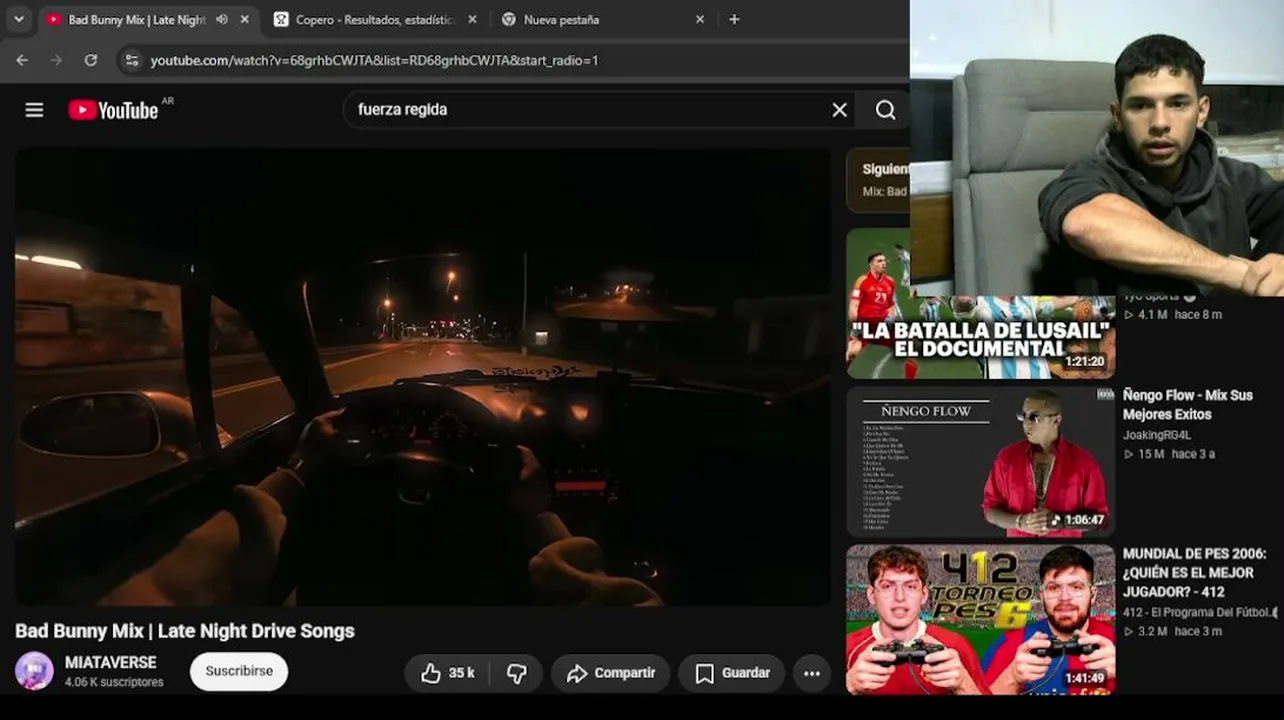
Task: Click the browser address bar URL
Action: pos(374,60)
